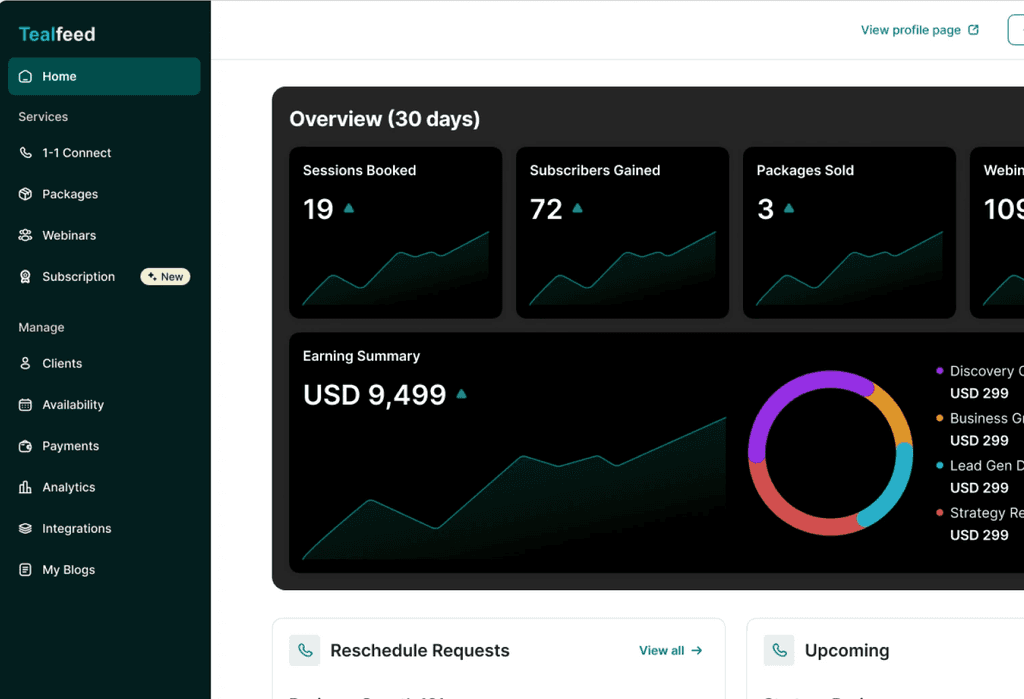Click the Packages box icon
Image resolution: width=1024 pixels, height=699 pixels.
[25, 194]
